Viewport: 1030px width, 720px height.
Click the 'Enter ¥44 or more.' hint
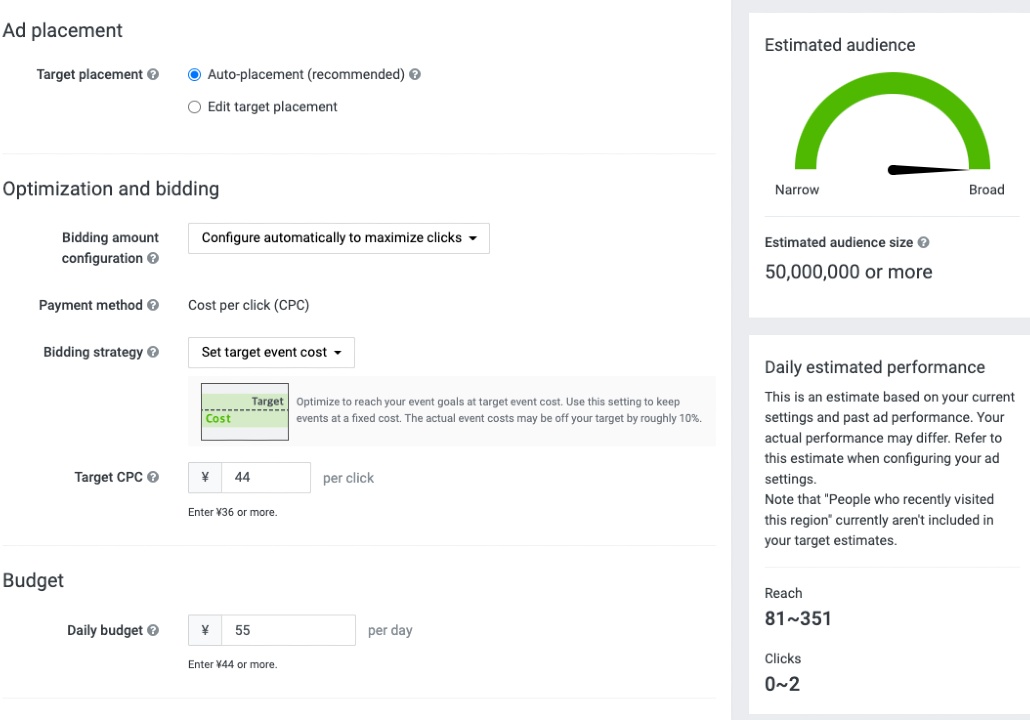(233, 665)
